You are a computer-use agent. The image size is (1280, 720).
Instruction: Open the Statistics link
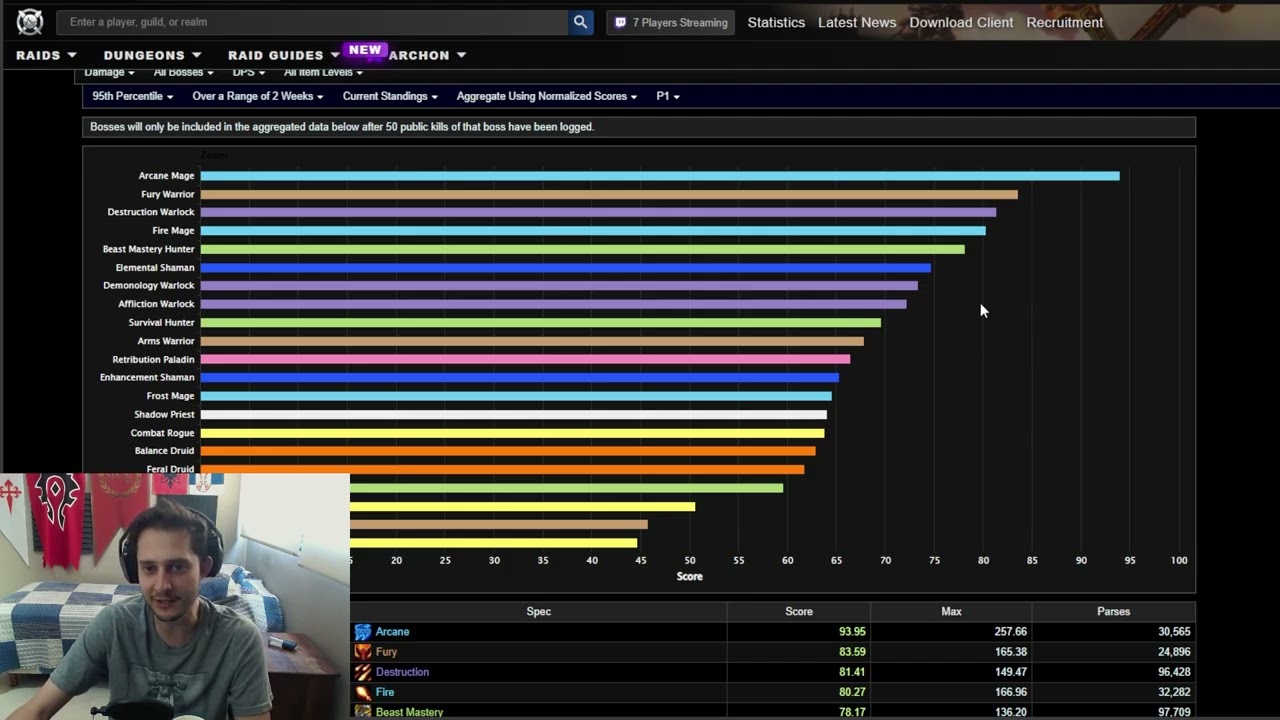(776, 22)
